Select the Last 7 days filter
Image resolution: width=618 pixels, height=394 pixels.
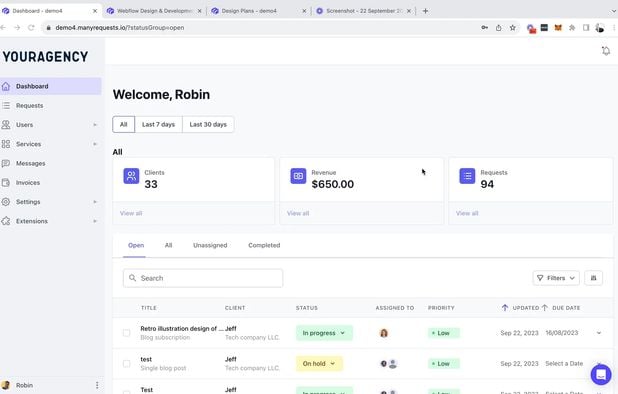coord(158,125)
